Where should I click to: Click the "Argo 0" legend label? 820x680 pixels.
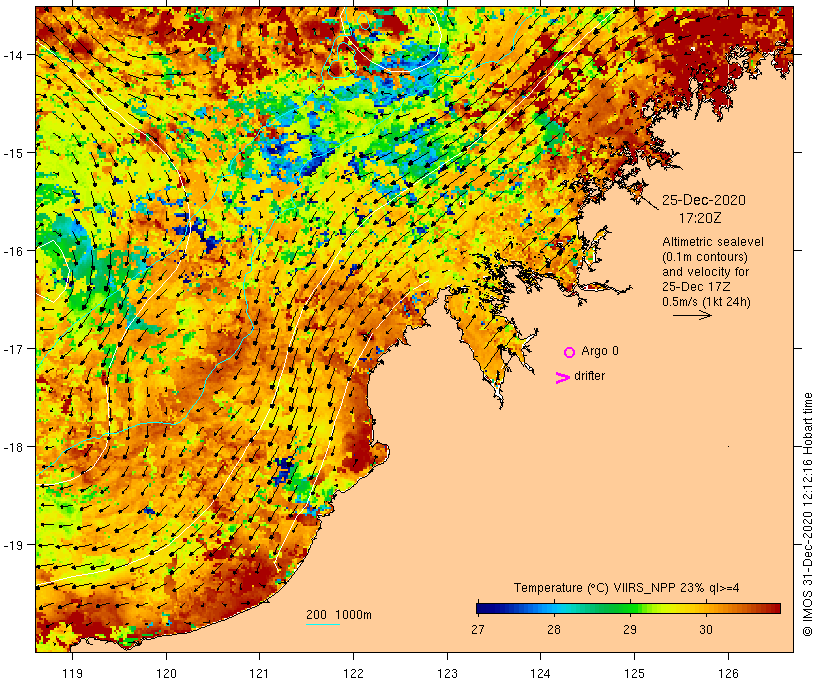tap(600, 351)
